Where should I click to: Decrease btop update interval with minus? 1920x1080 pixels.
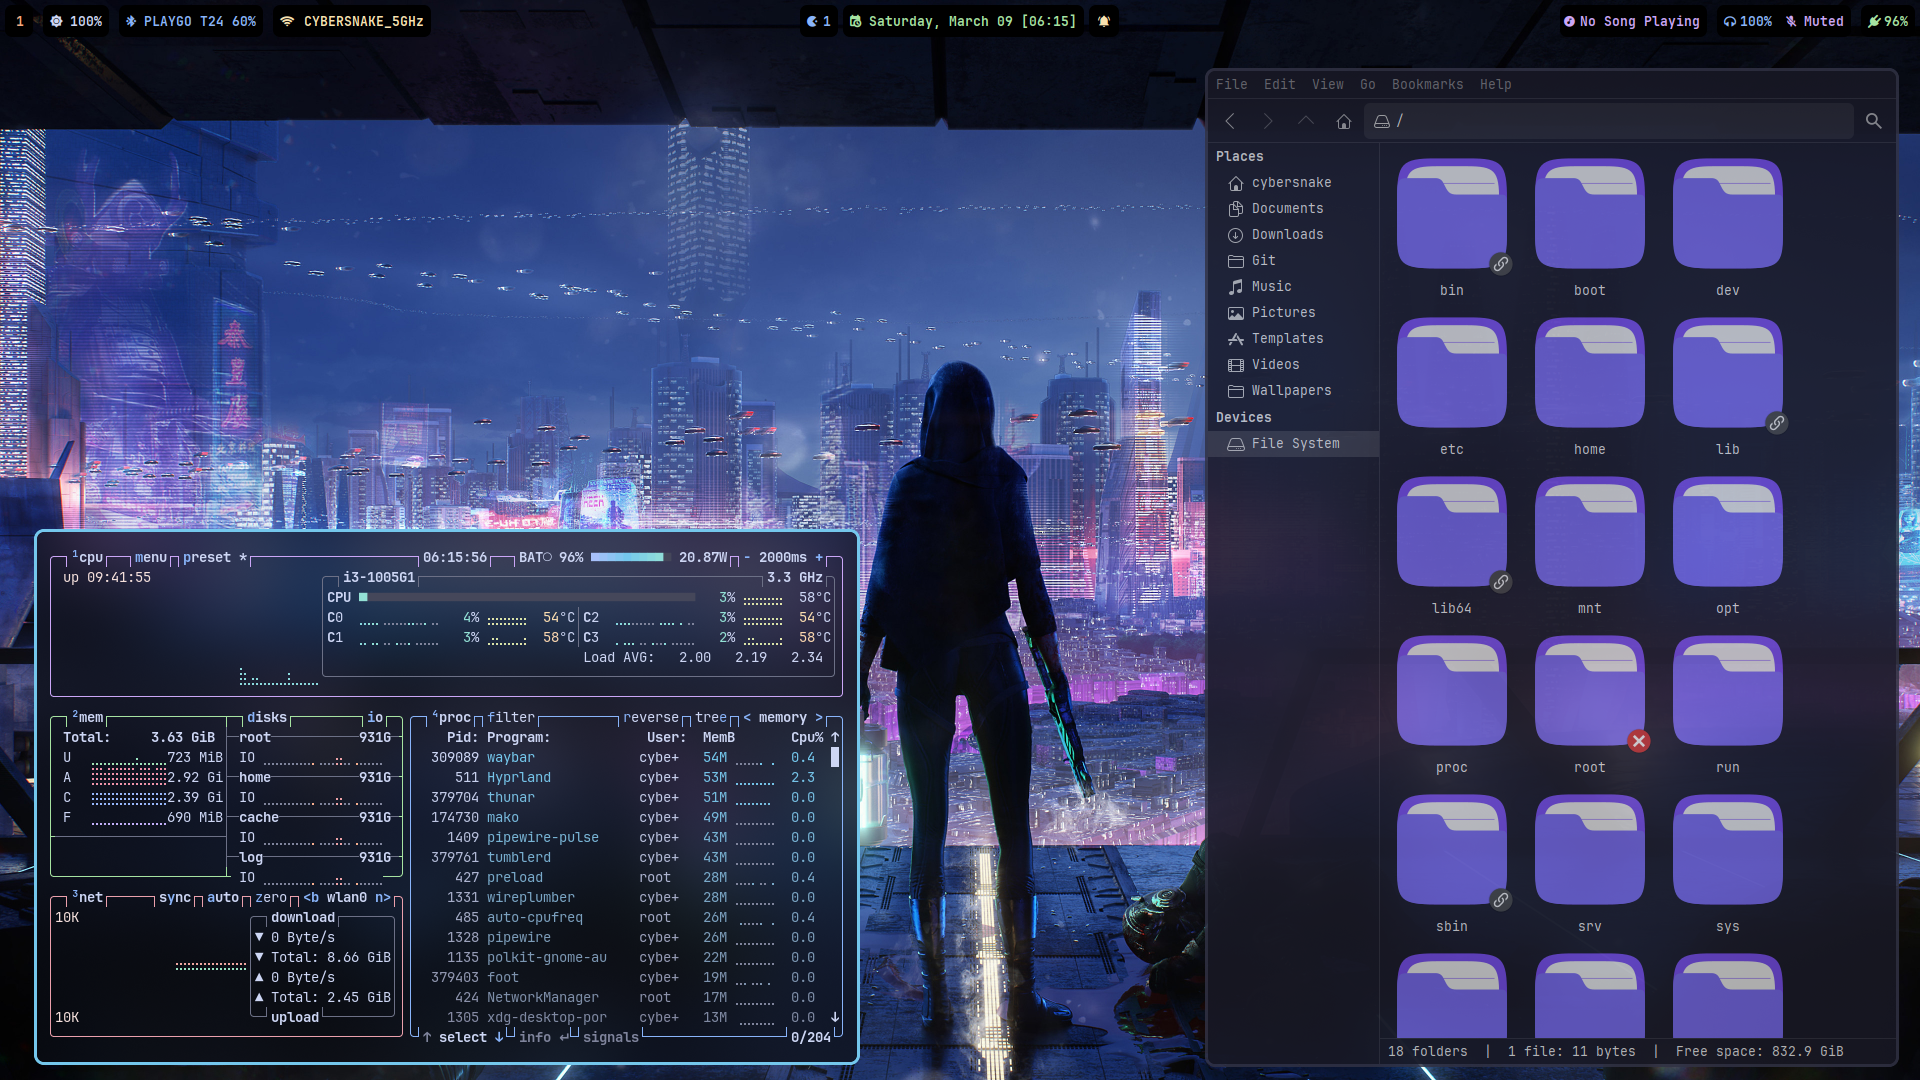[747, 557]
